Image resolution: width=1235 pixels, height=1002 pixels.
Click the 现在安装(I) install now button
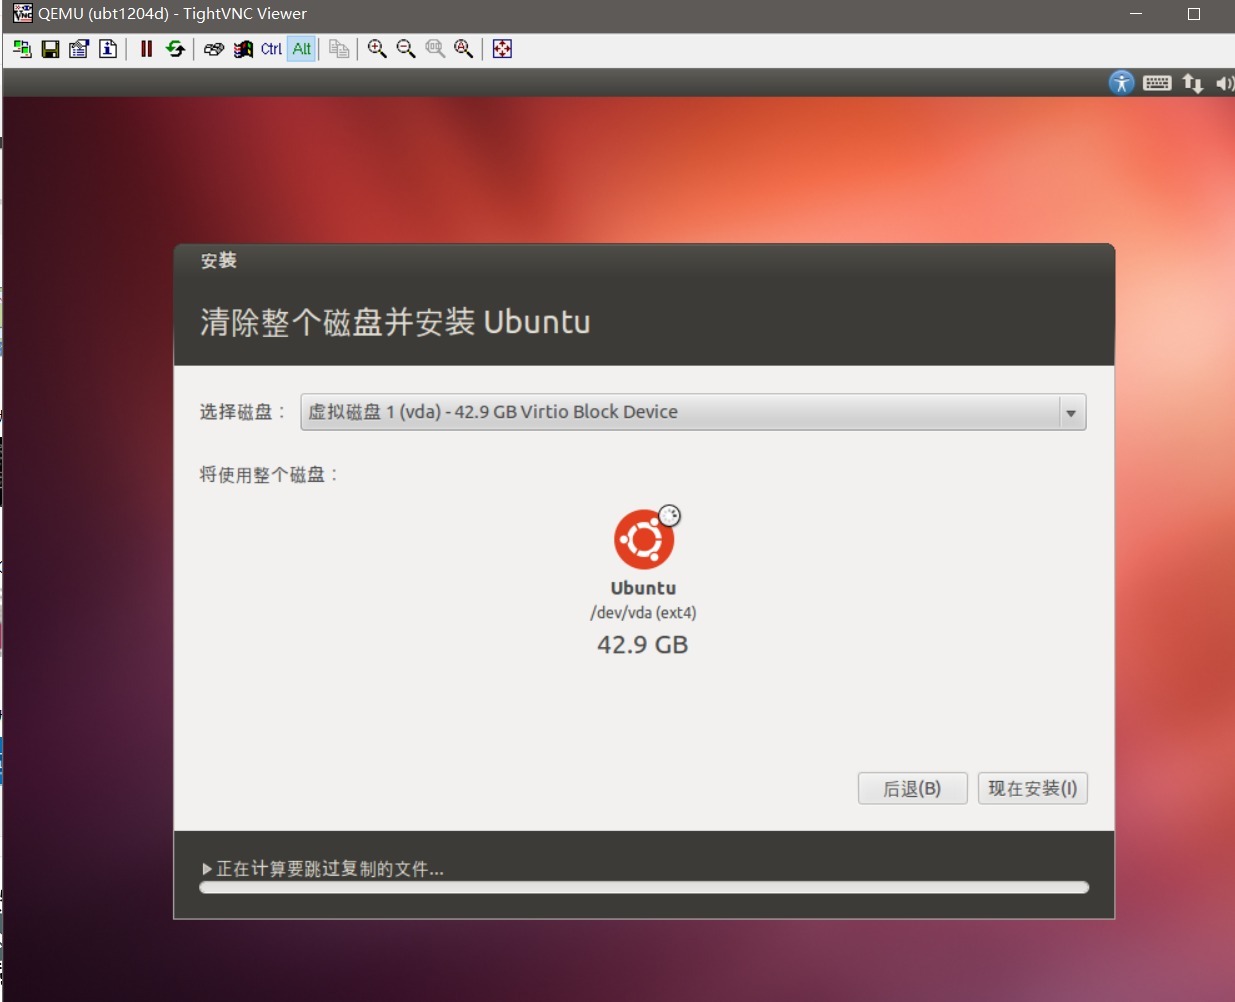[1032, 789]
